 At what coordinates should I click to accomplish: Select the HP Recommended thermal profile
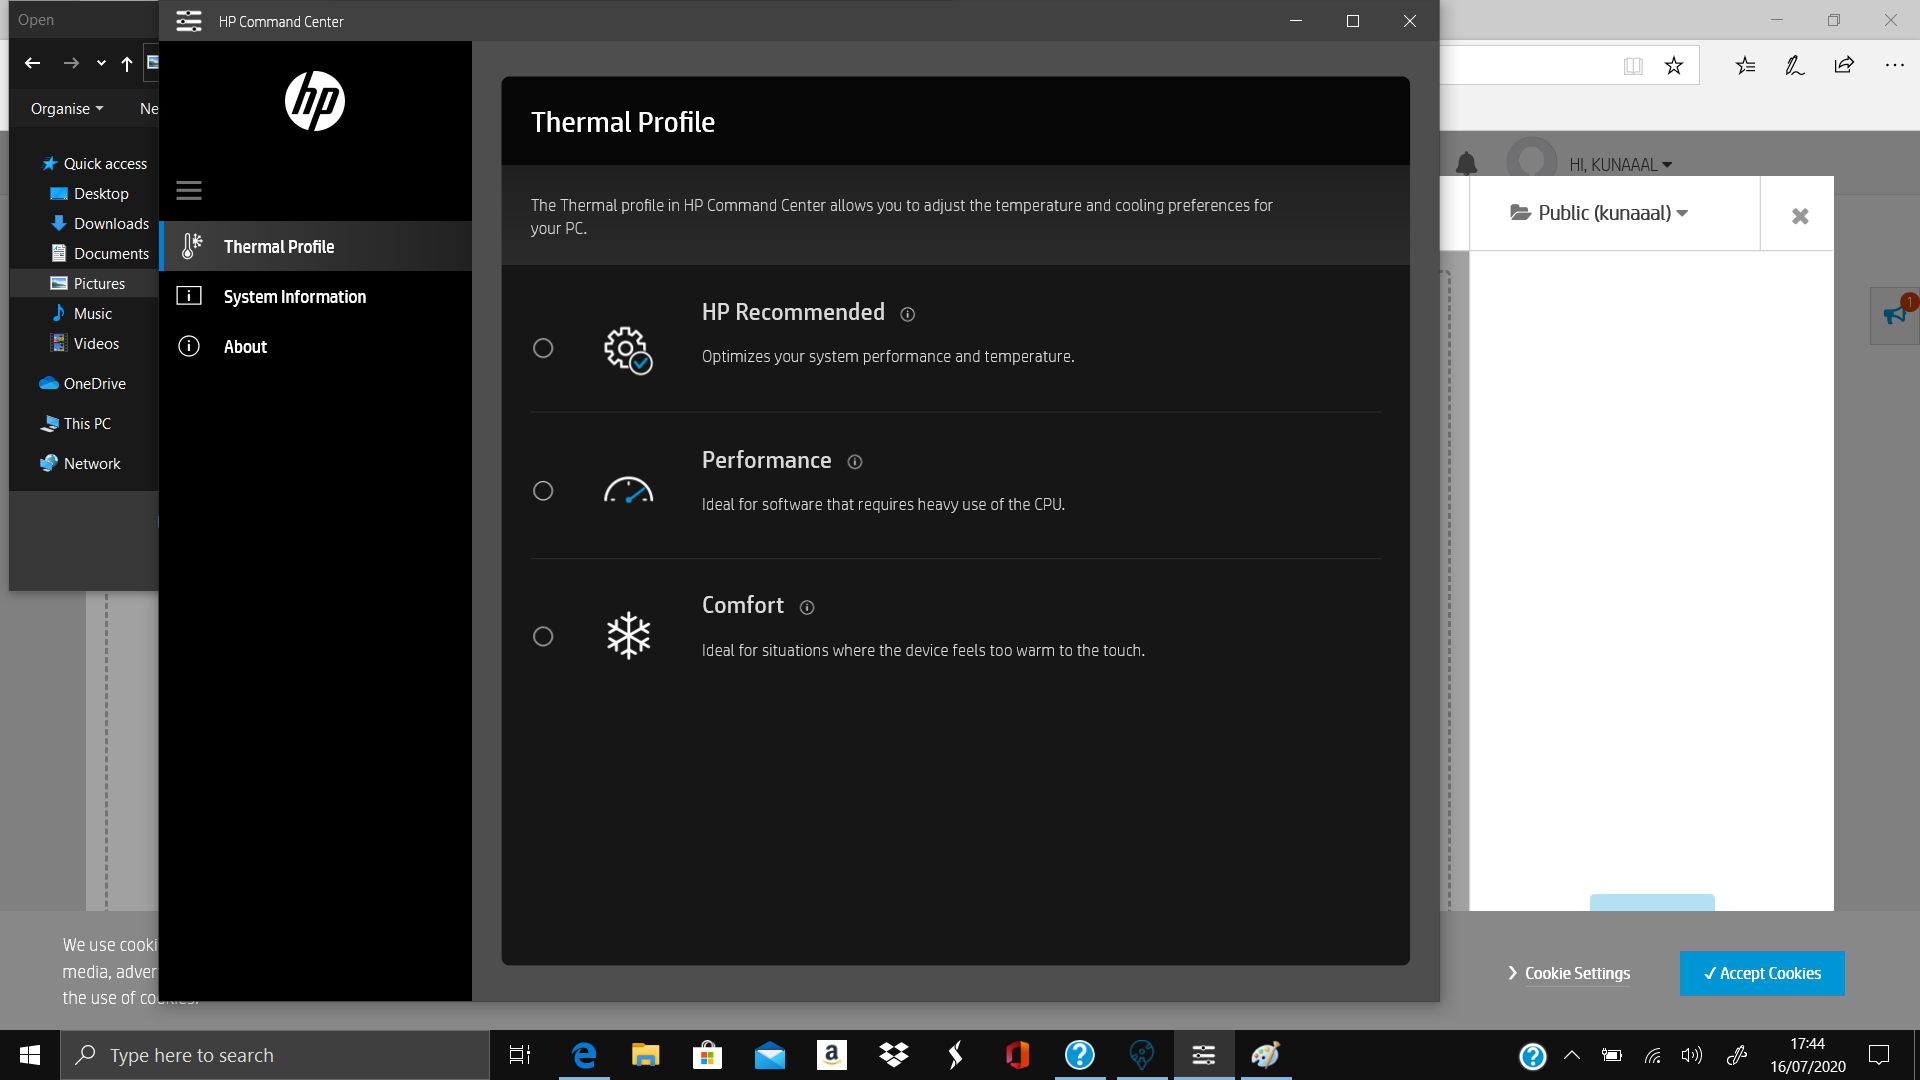pyautogui.click(x=543, y=348)
